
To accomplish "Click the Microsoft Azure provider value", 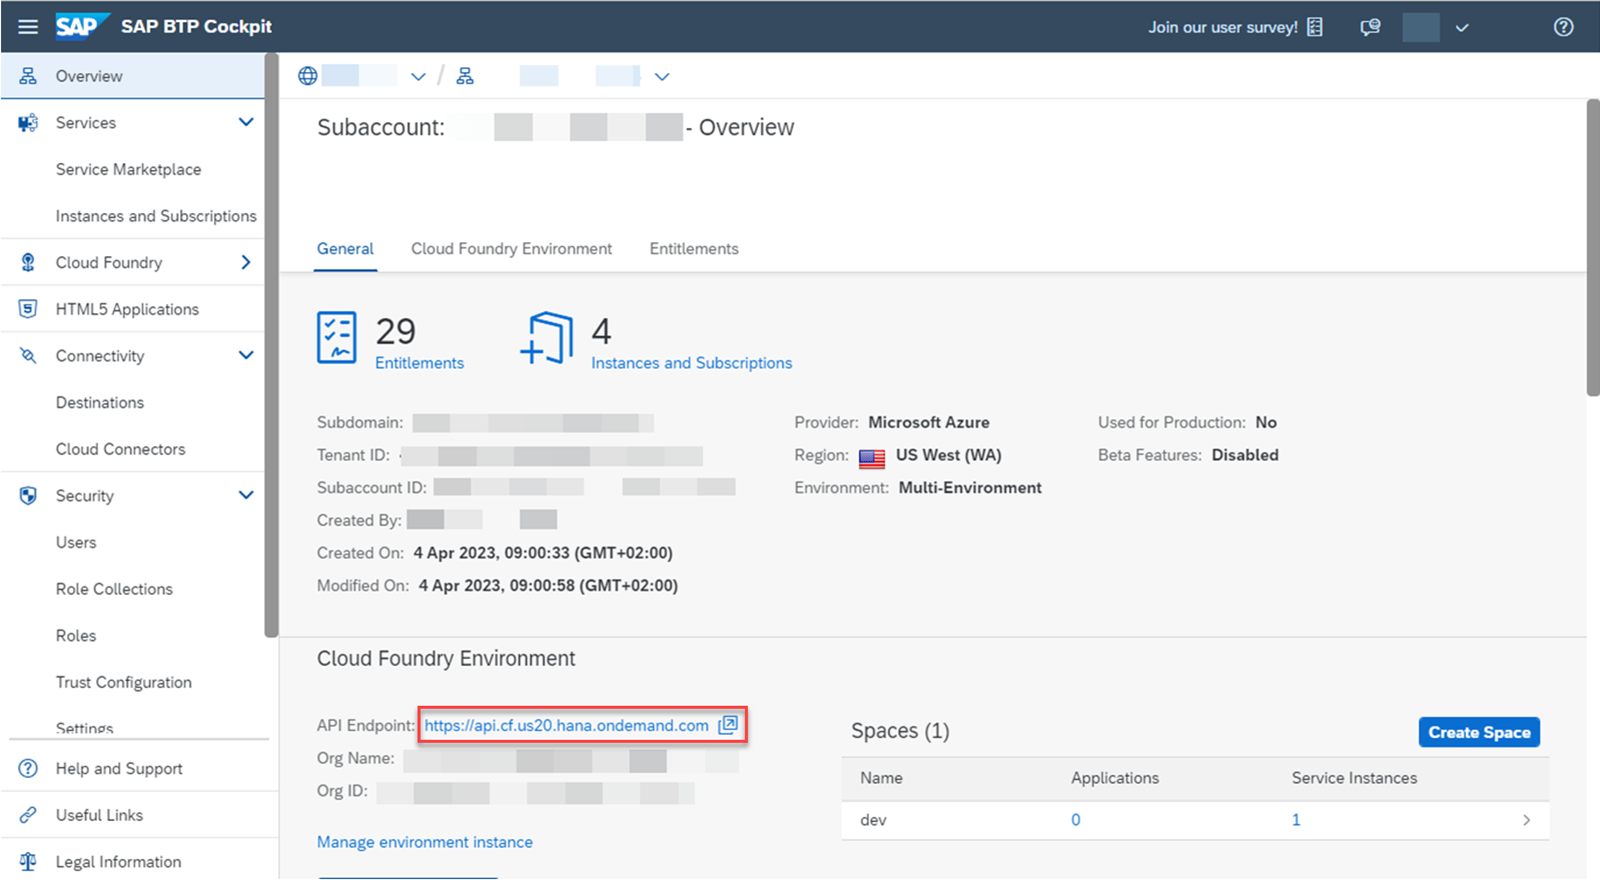I will click(x=929, y=422).
